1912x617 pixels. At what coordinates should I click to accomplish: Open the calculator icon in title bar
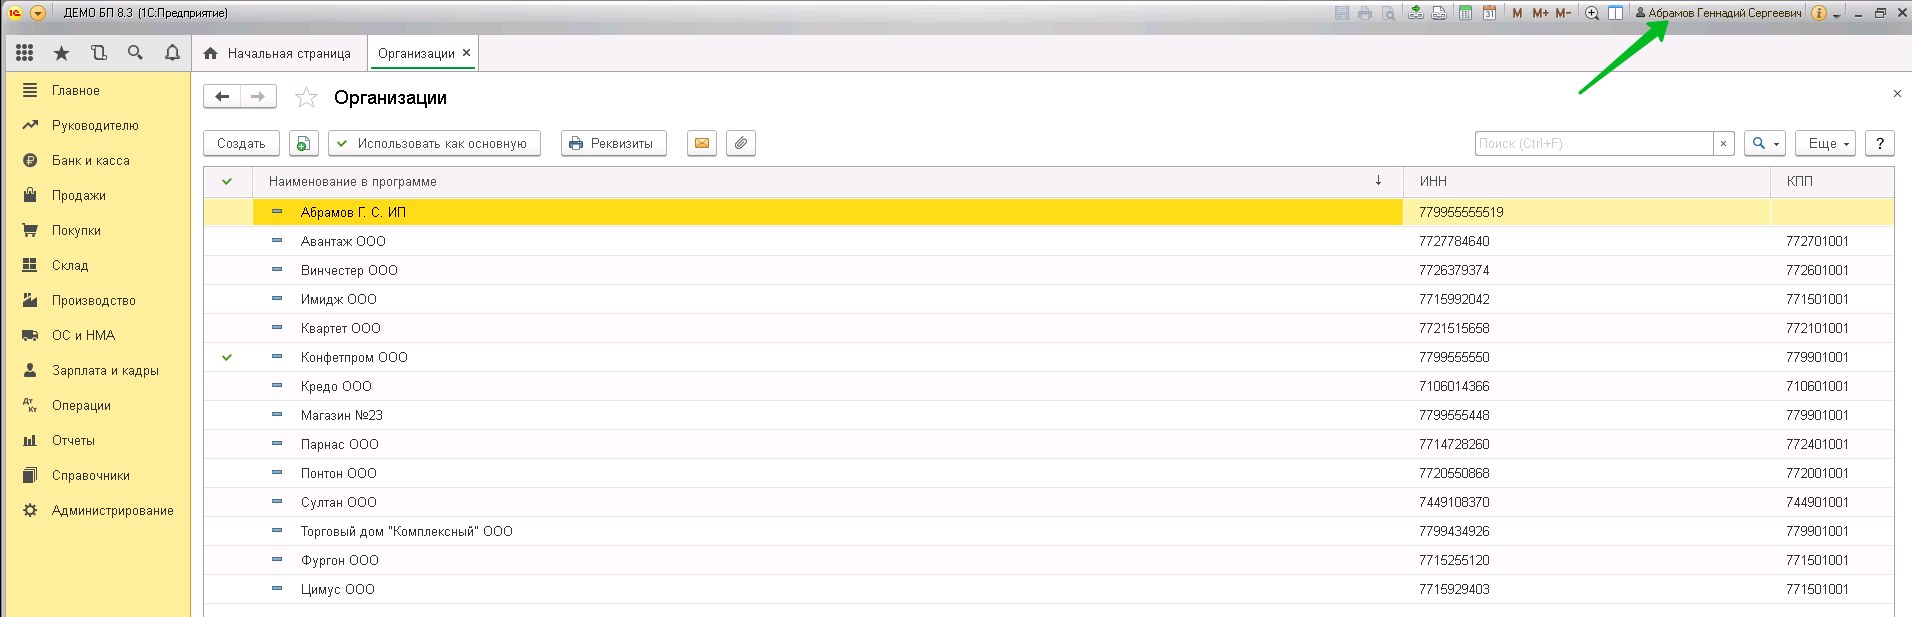[1465, 13]
